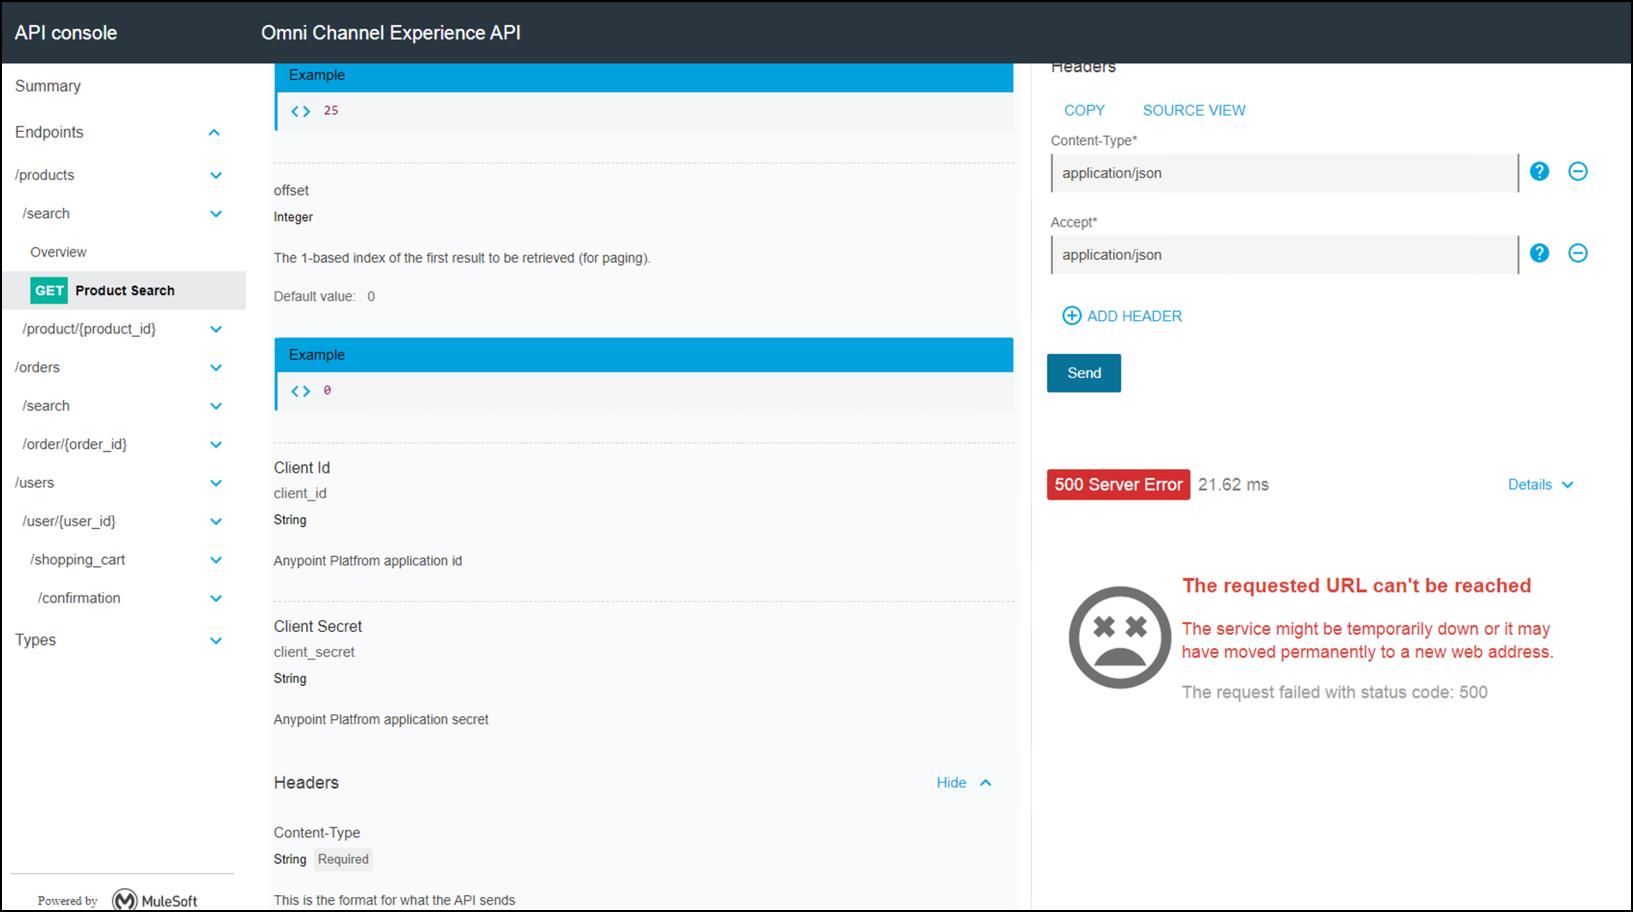
Task: Select the /confirmation tree item
Action: pos(79,599)
